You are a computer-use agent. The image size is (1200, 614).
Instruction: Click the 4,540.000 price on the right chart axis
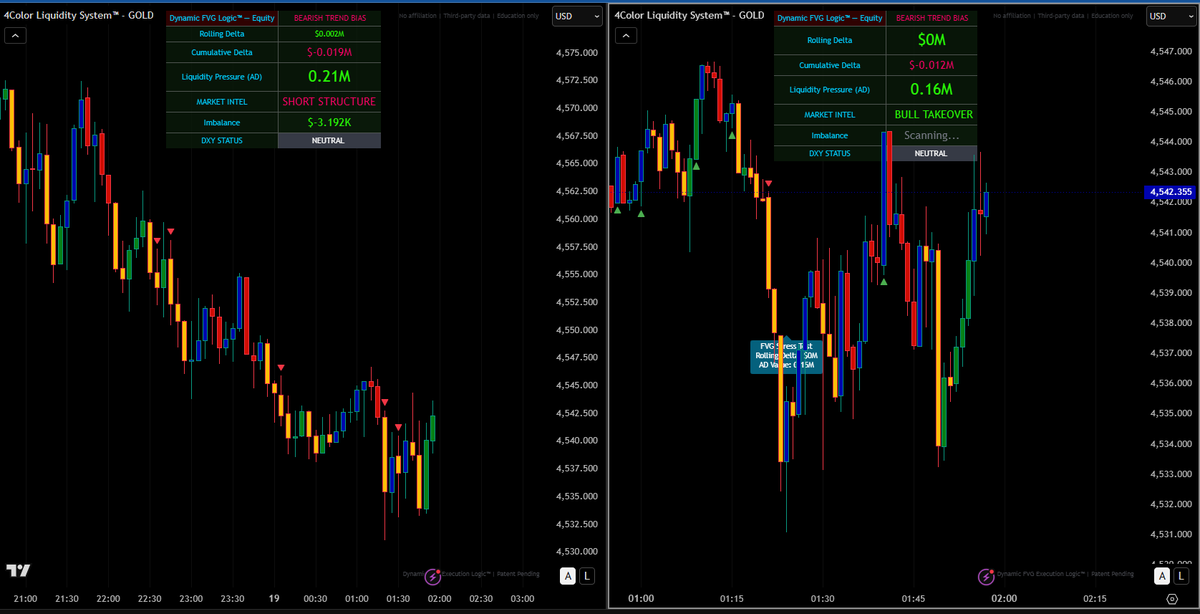[x=1171, y=263]
